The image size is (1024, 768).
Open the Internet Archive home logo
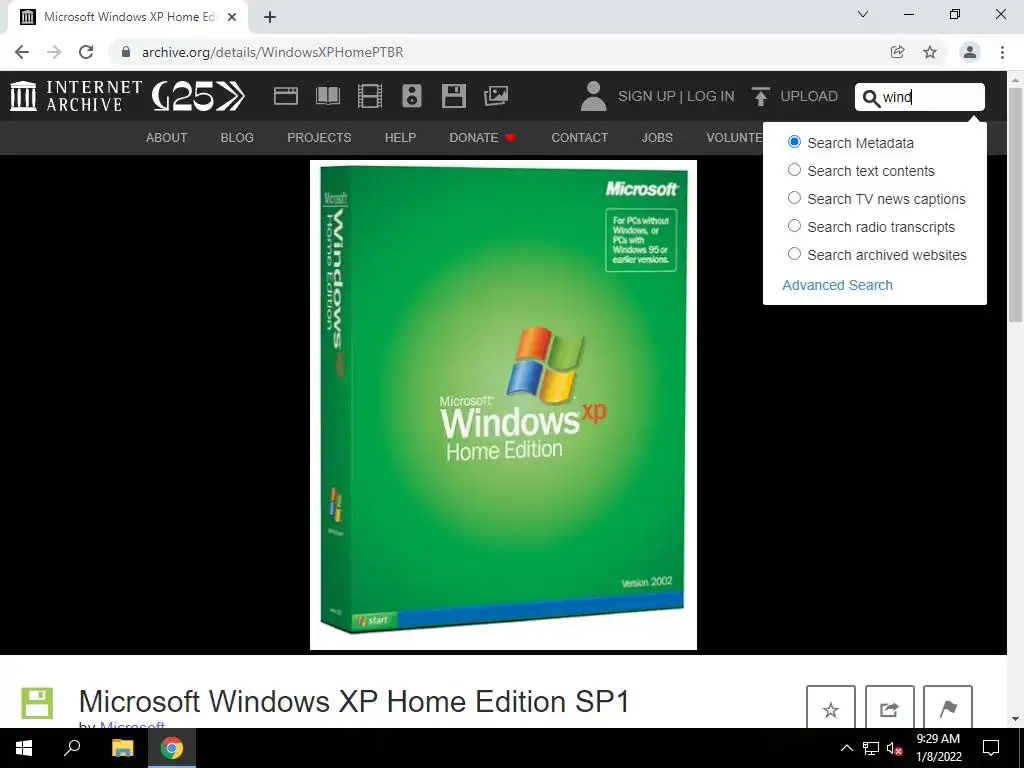(76, 96)
